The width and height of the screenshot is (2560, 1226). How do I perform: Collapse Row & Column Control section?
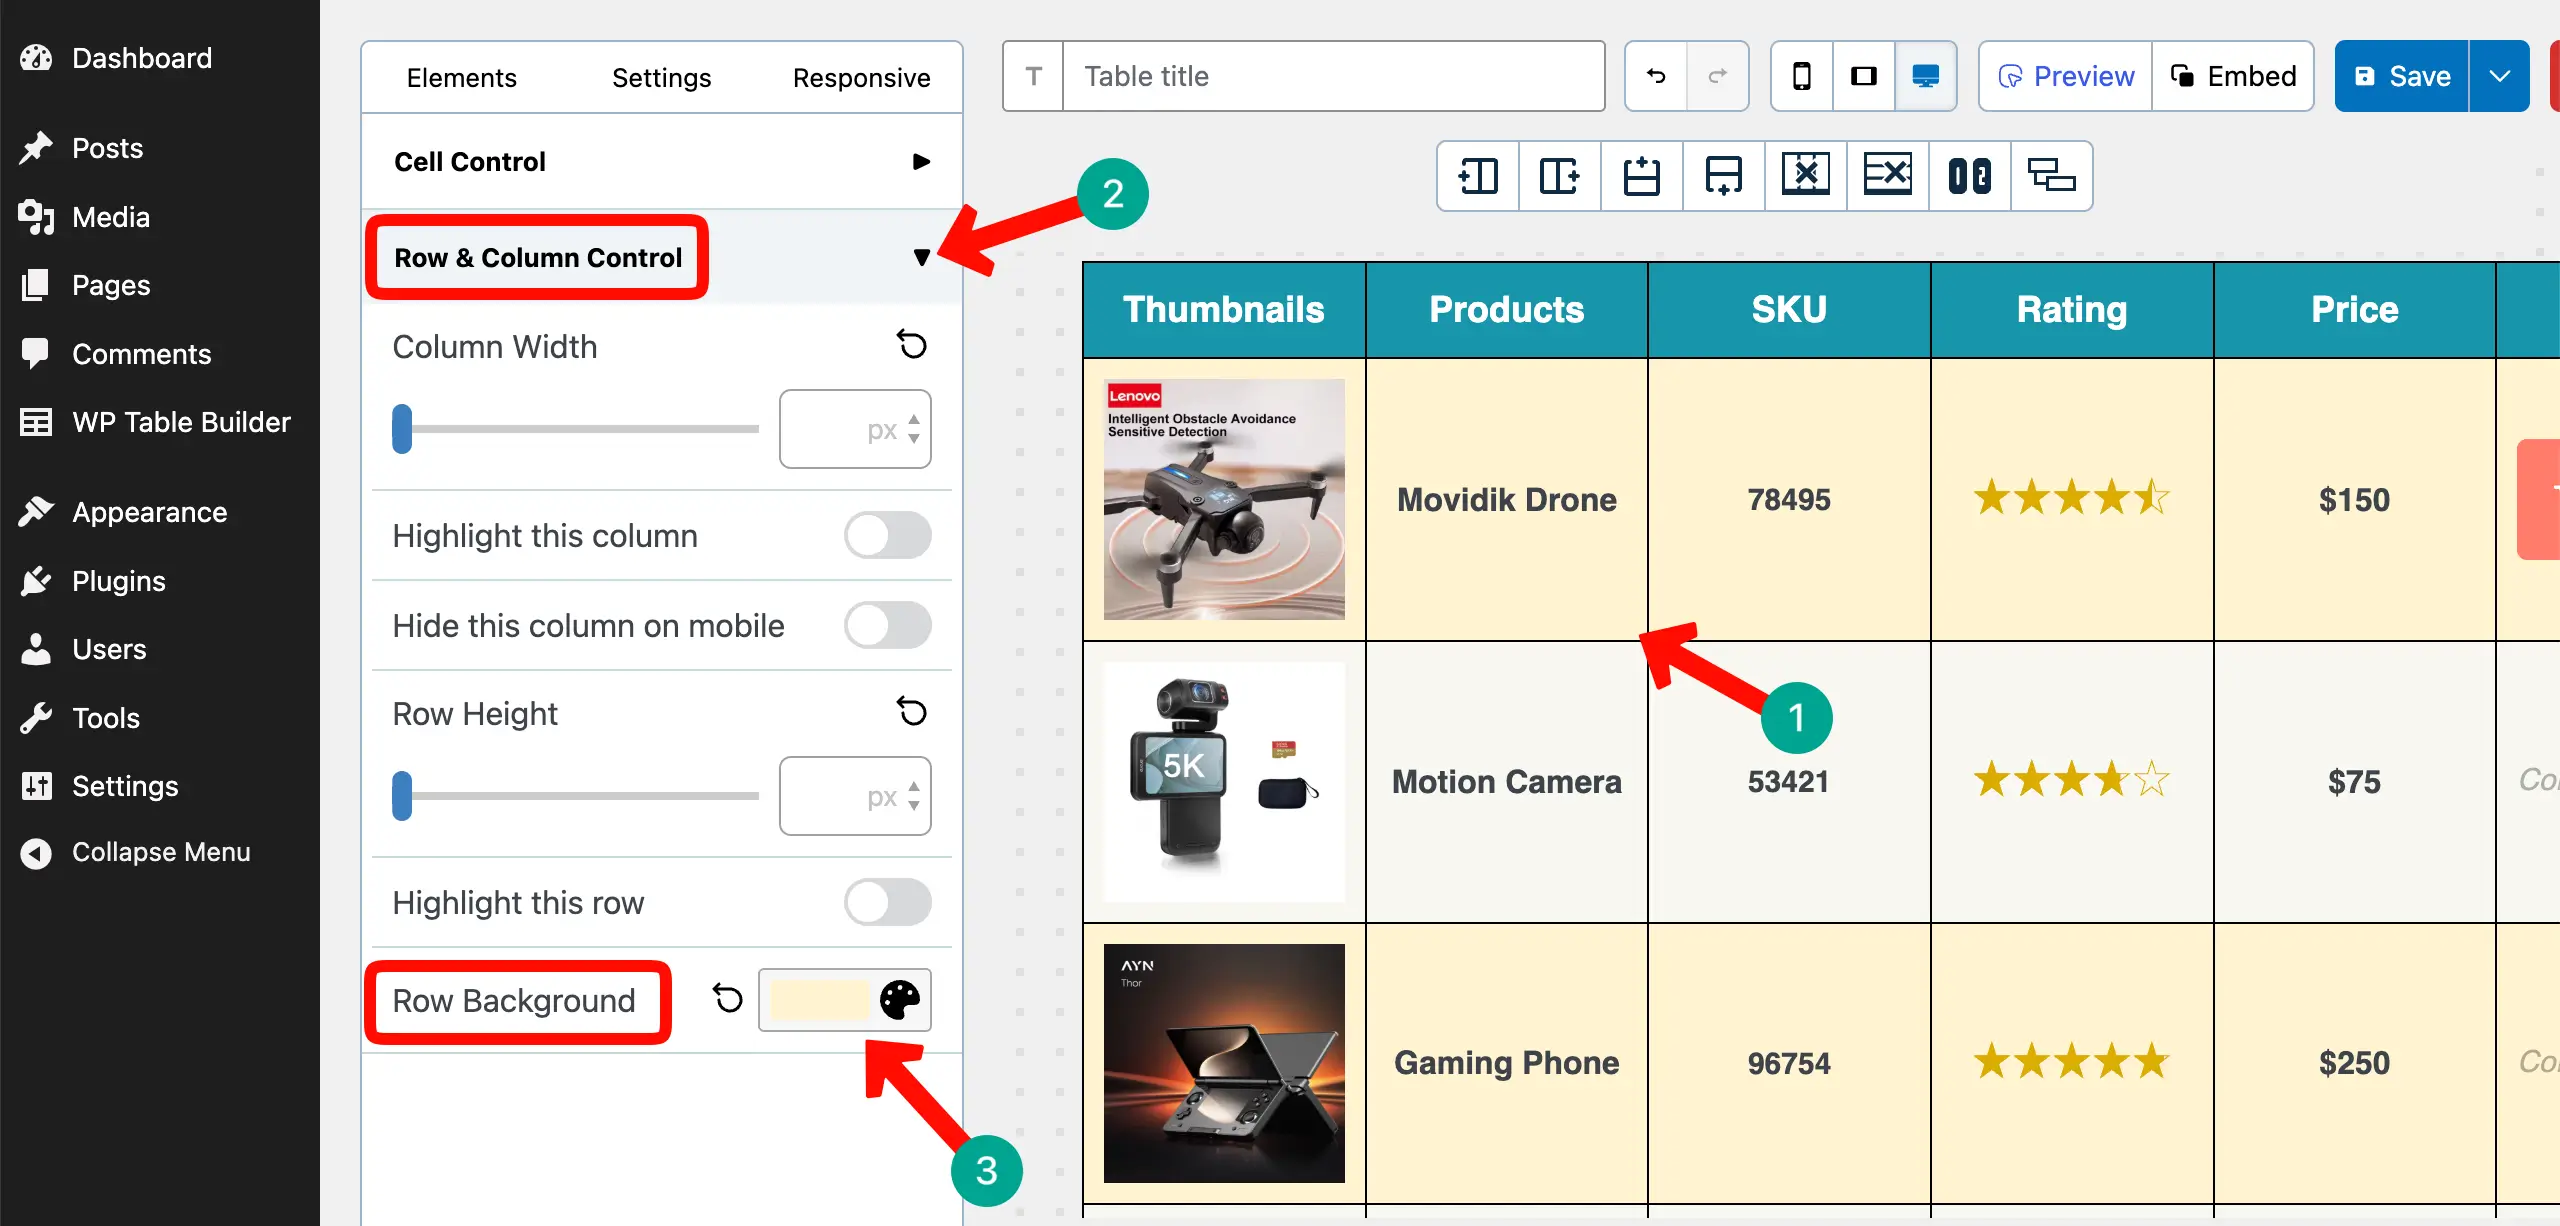point(921,258)
